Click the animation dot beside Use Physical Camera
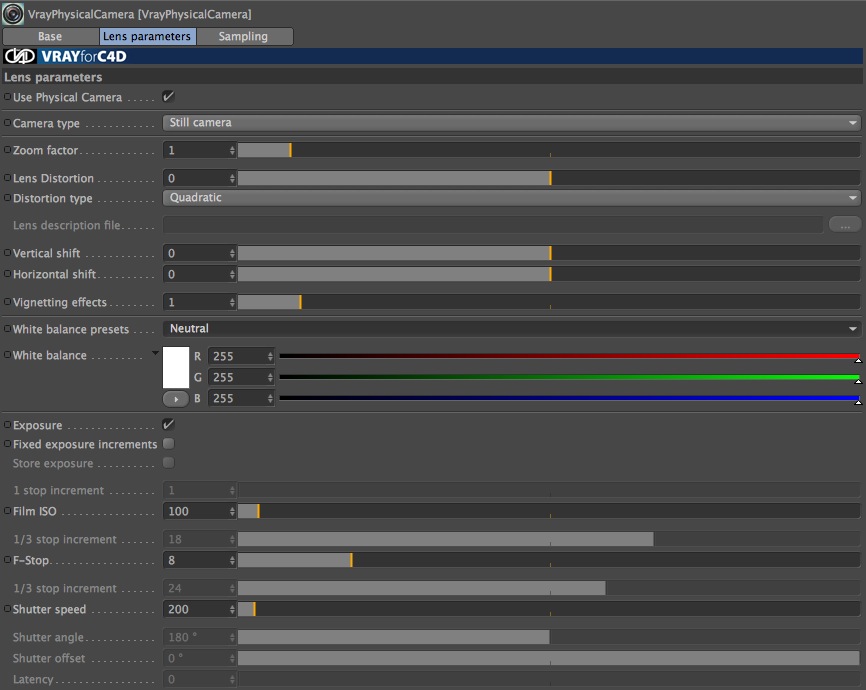 pos(8,97)
